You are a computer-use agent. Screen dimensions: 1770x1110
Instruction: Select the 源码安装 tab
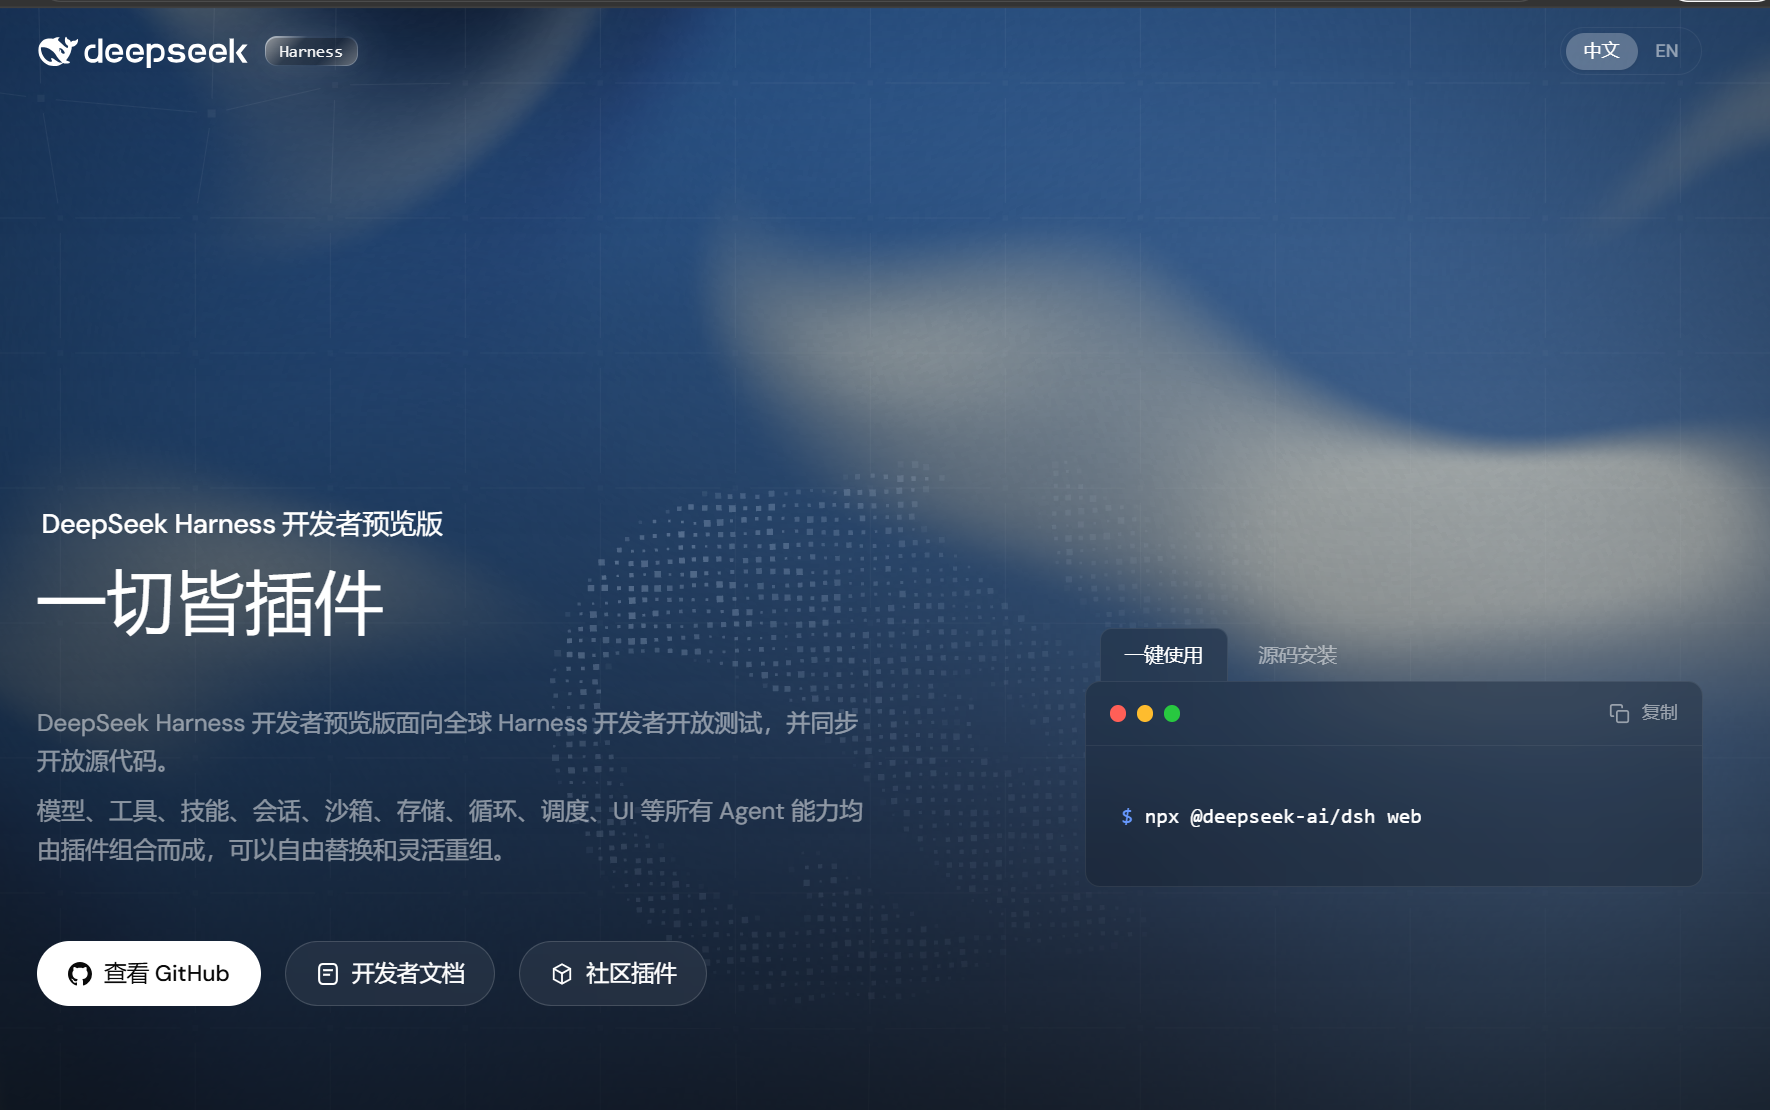pyautogui.click(x=1297, y=655)
